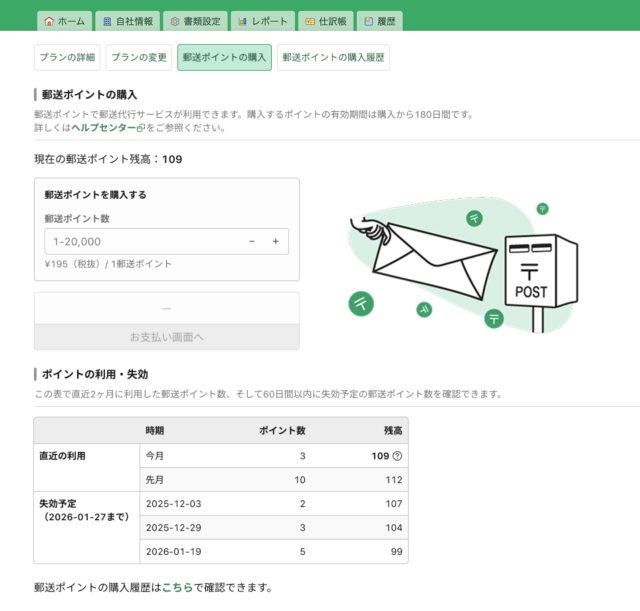Follow the こちら purchase history link
Image resolution: width=640 pixels, height=611 pixels.
pos(176,587)
